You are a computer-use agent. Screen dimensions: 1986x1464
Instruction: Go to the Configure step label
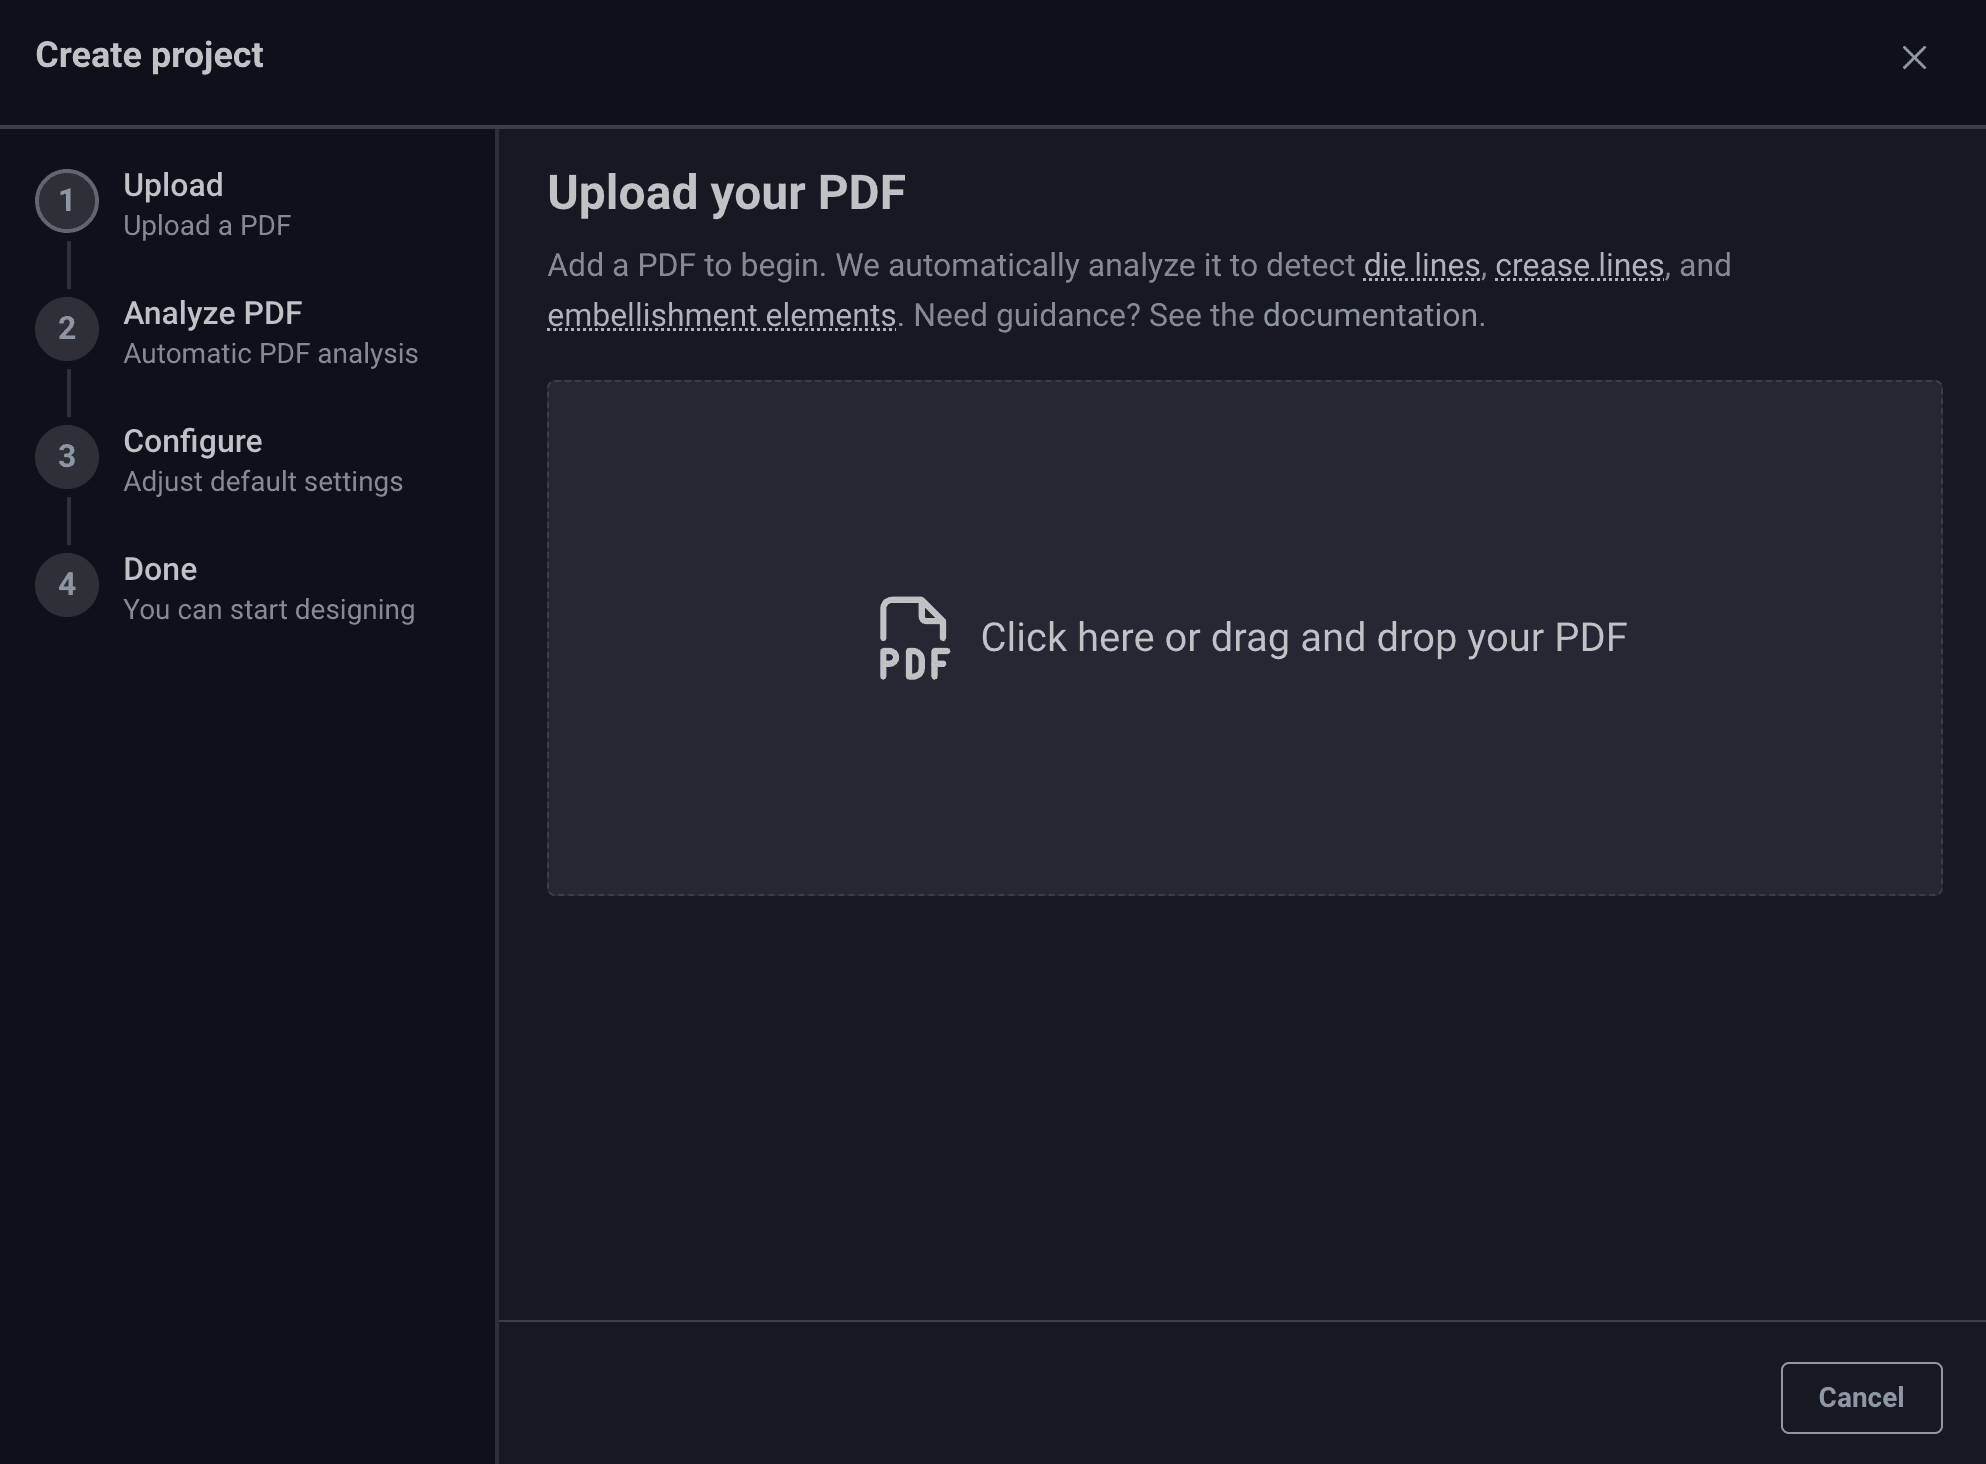coord(192,441)
